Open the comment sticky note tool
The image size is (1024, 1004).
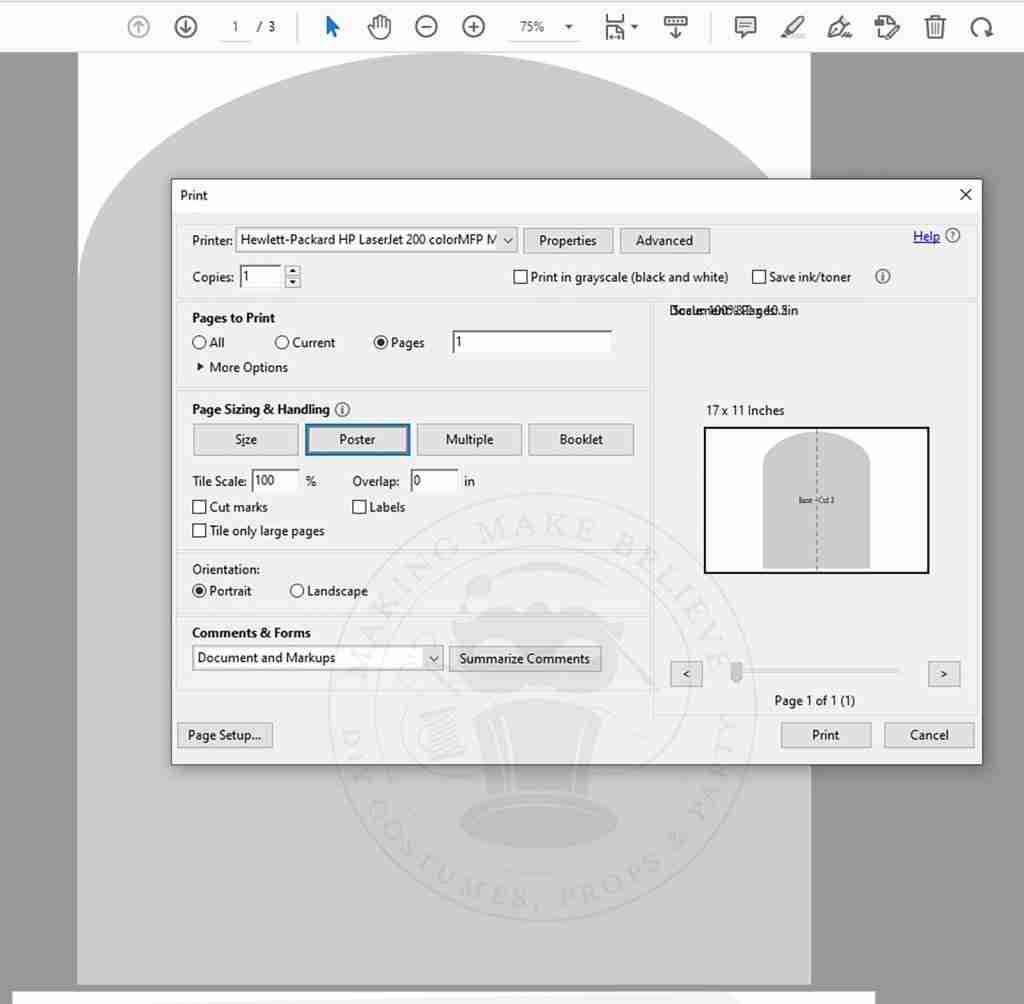(x=745, y=27)
